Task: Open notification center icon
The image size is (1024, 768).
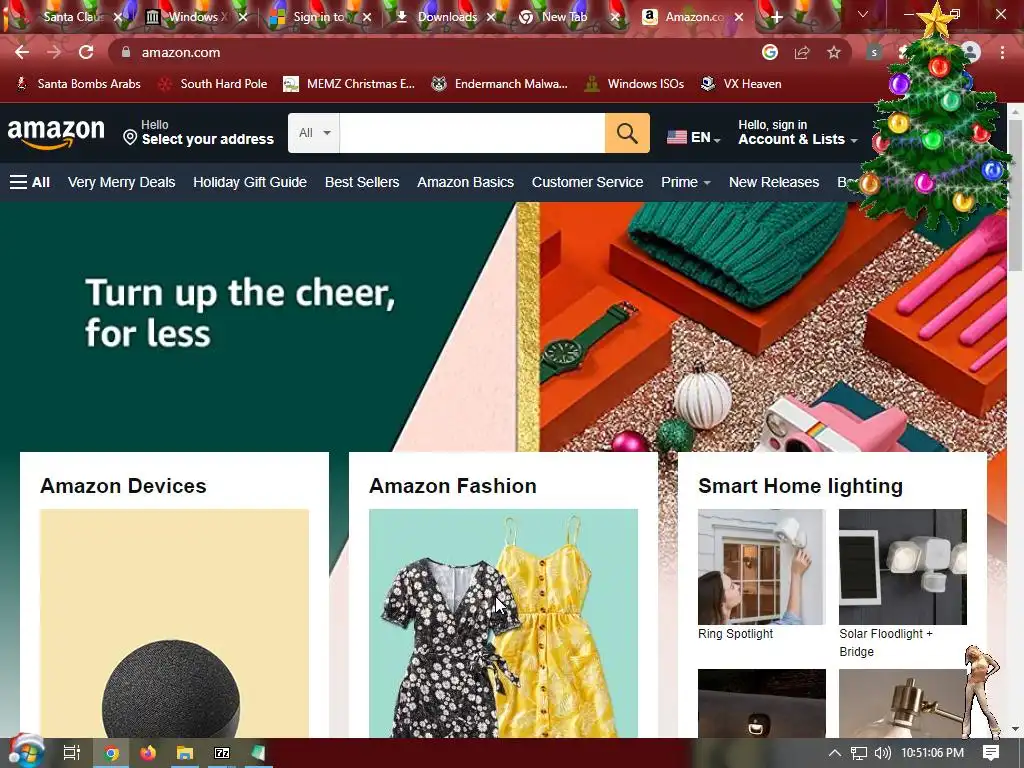Action: click(991, 753)
